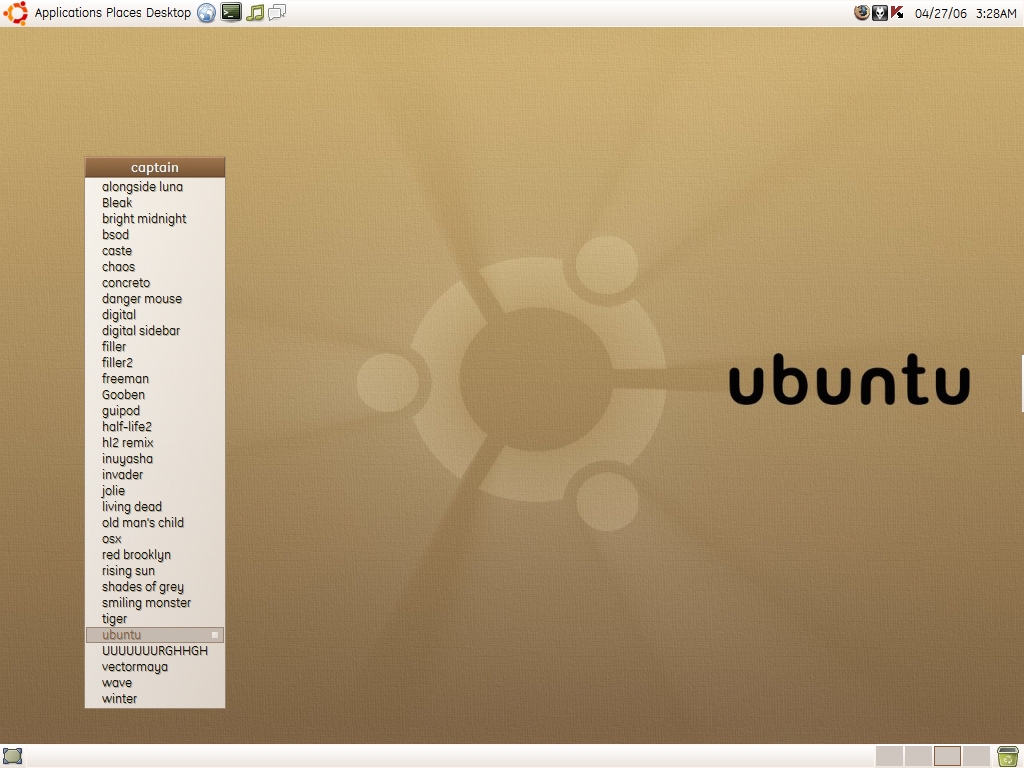
Task: Choose the 'alongside luna' entry
Action: (155, 187)
